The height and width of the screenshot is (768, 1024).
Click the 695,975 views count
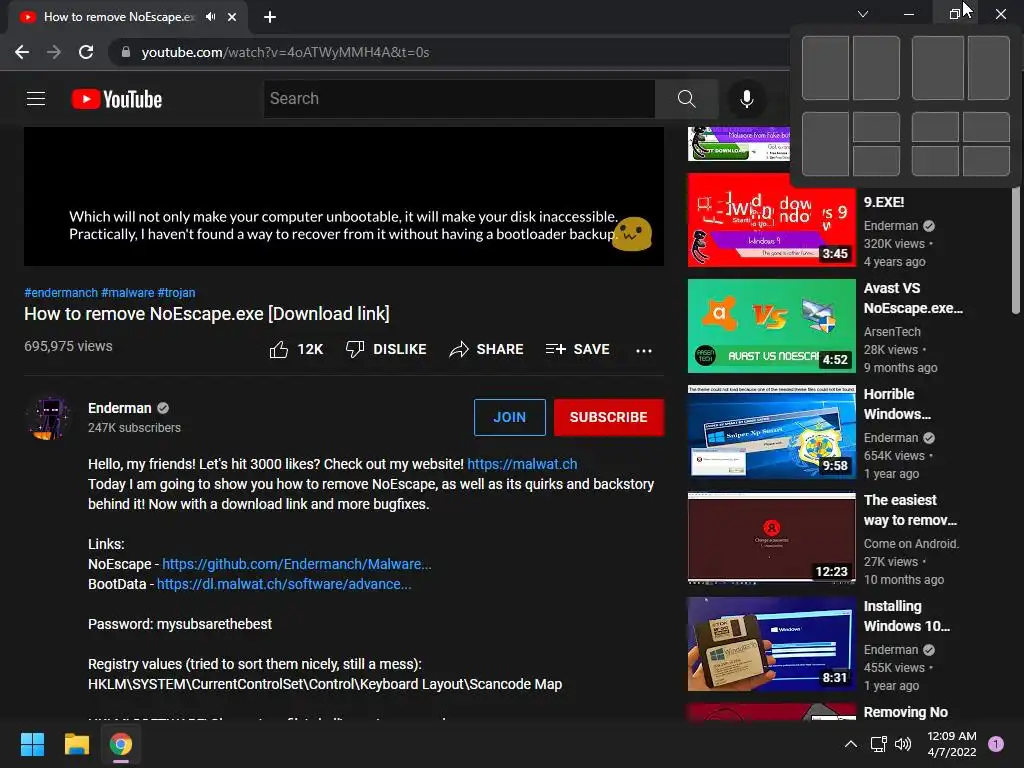coord(68,346)
